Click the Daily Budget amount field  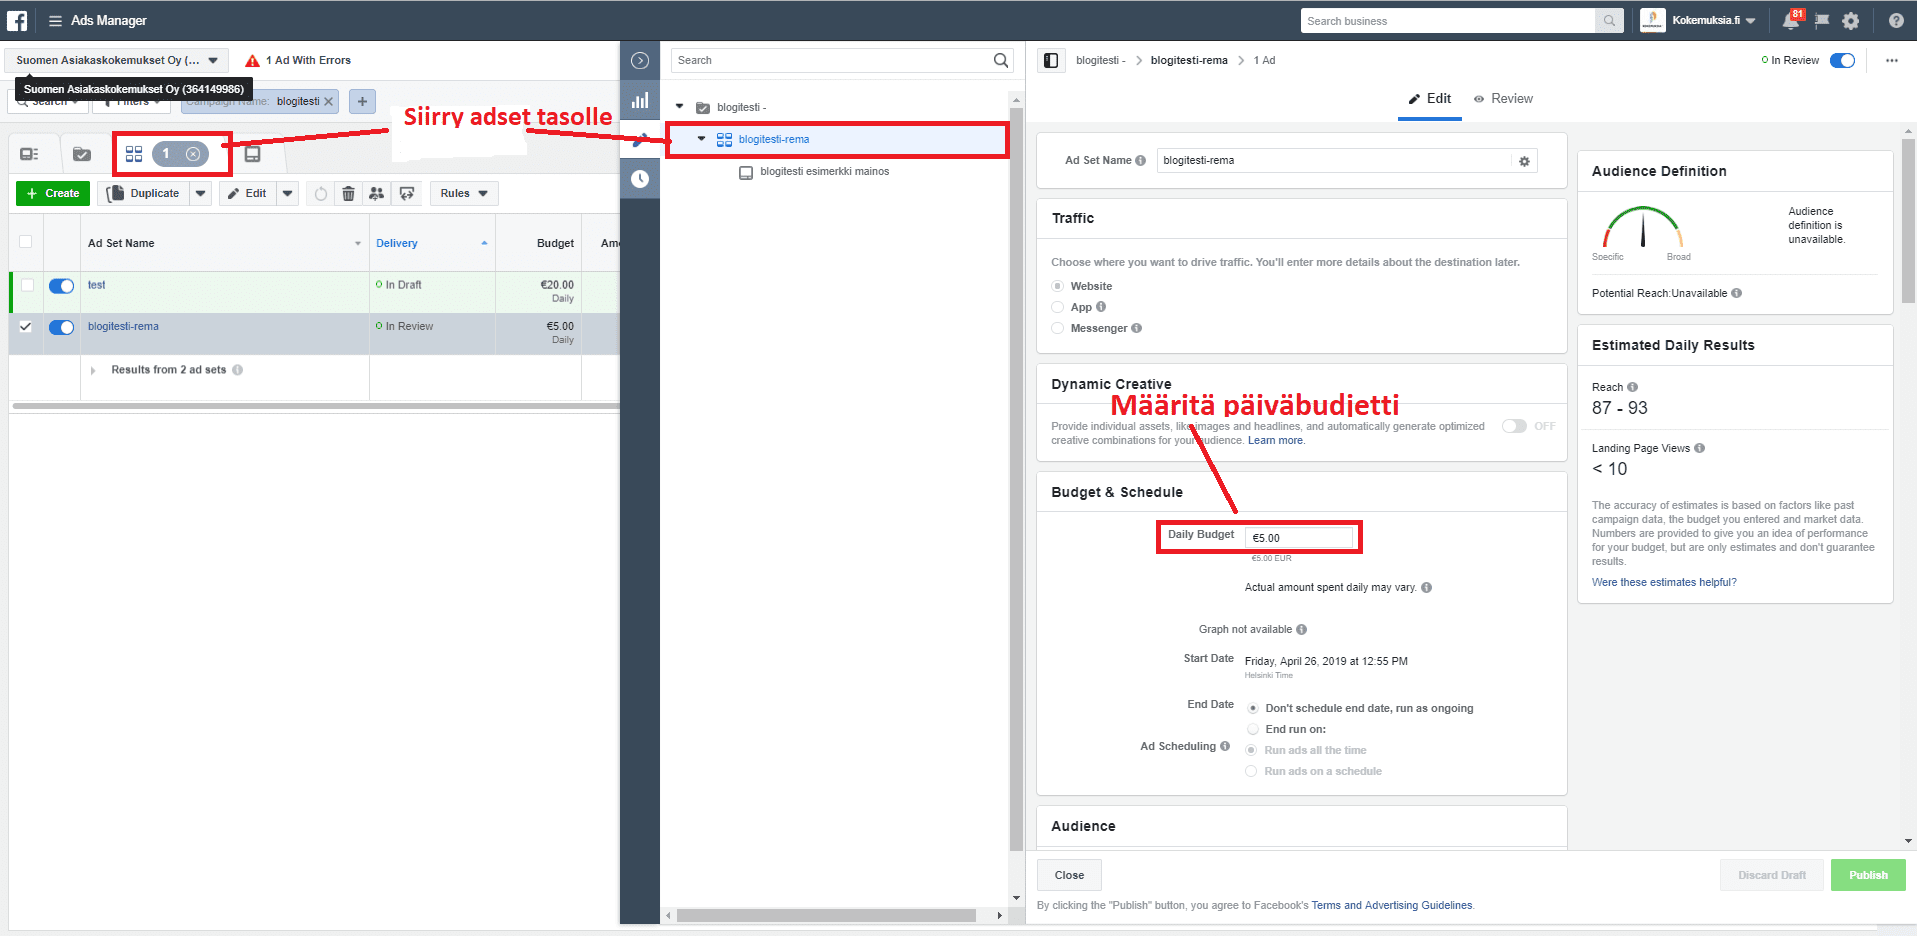tap(1298, 538)
